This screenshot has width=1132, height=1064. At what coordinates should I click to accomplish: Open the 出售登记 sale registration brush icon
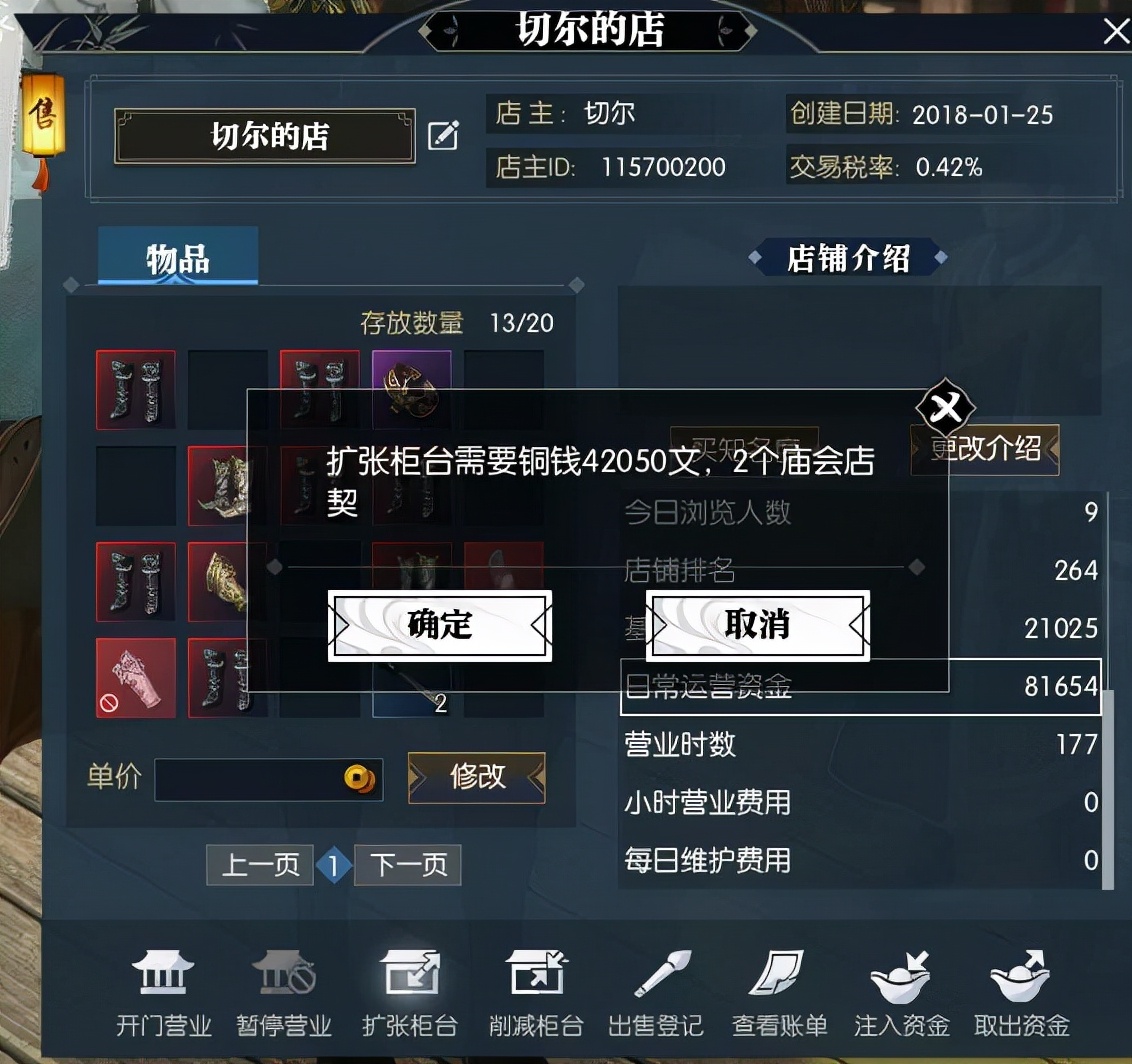coord(661,973)
